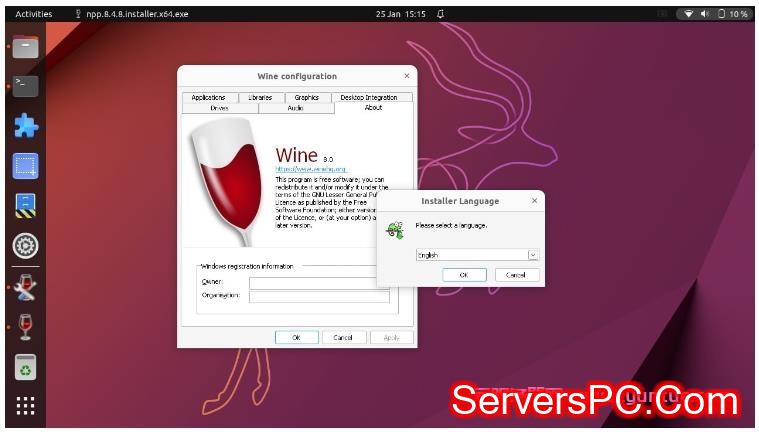
Task: Launch Terminal from the dock
Action: click(x=25, y=86)
